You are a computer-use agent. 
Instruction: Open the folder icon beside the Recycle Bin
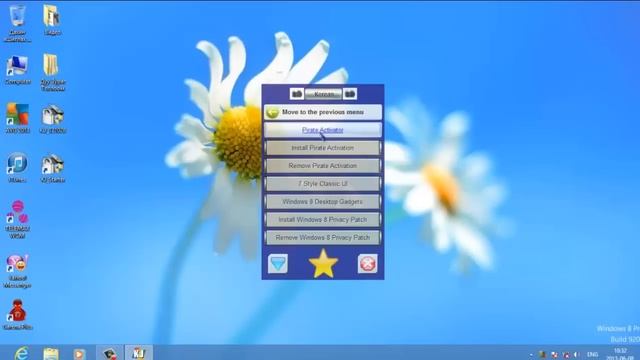(52, 20)
